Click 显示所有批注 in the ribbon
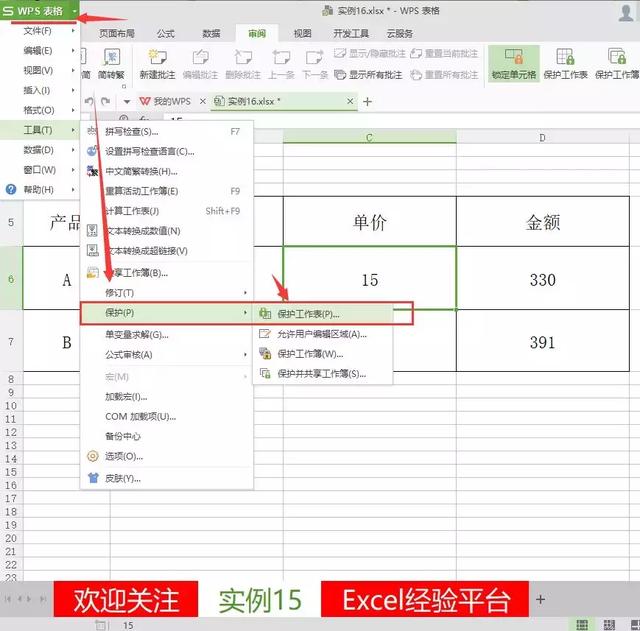 click(x=368, y=75)
